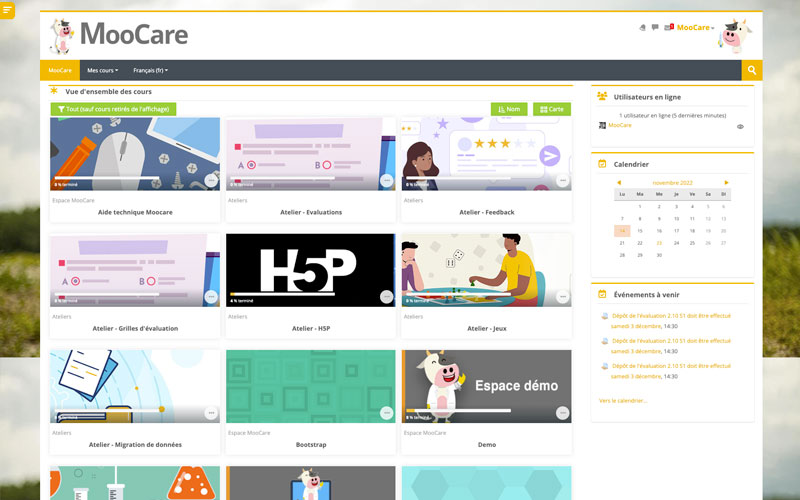Click the MooCare user avatar in online users
The image size is (800, 500).
coord(602,126)
